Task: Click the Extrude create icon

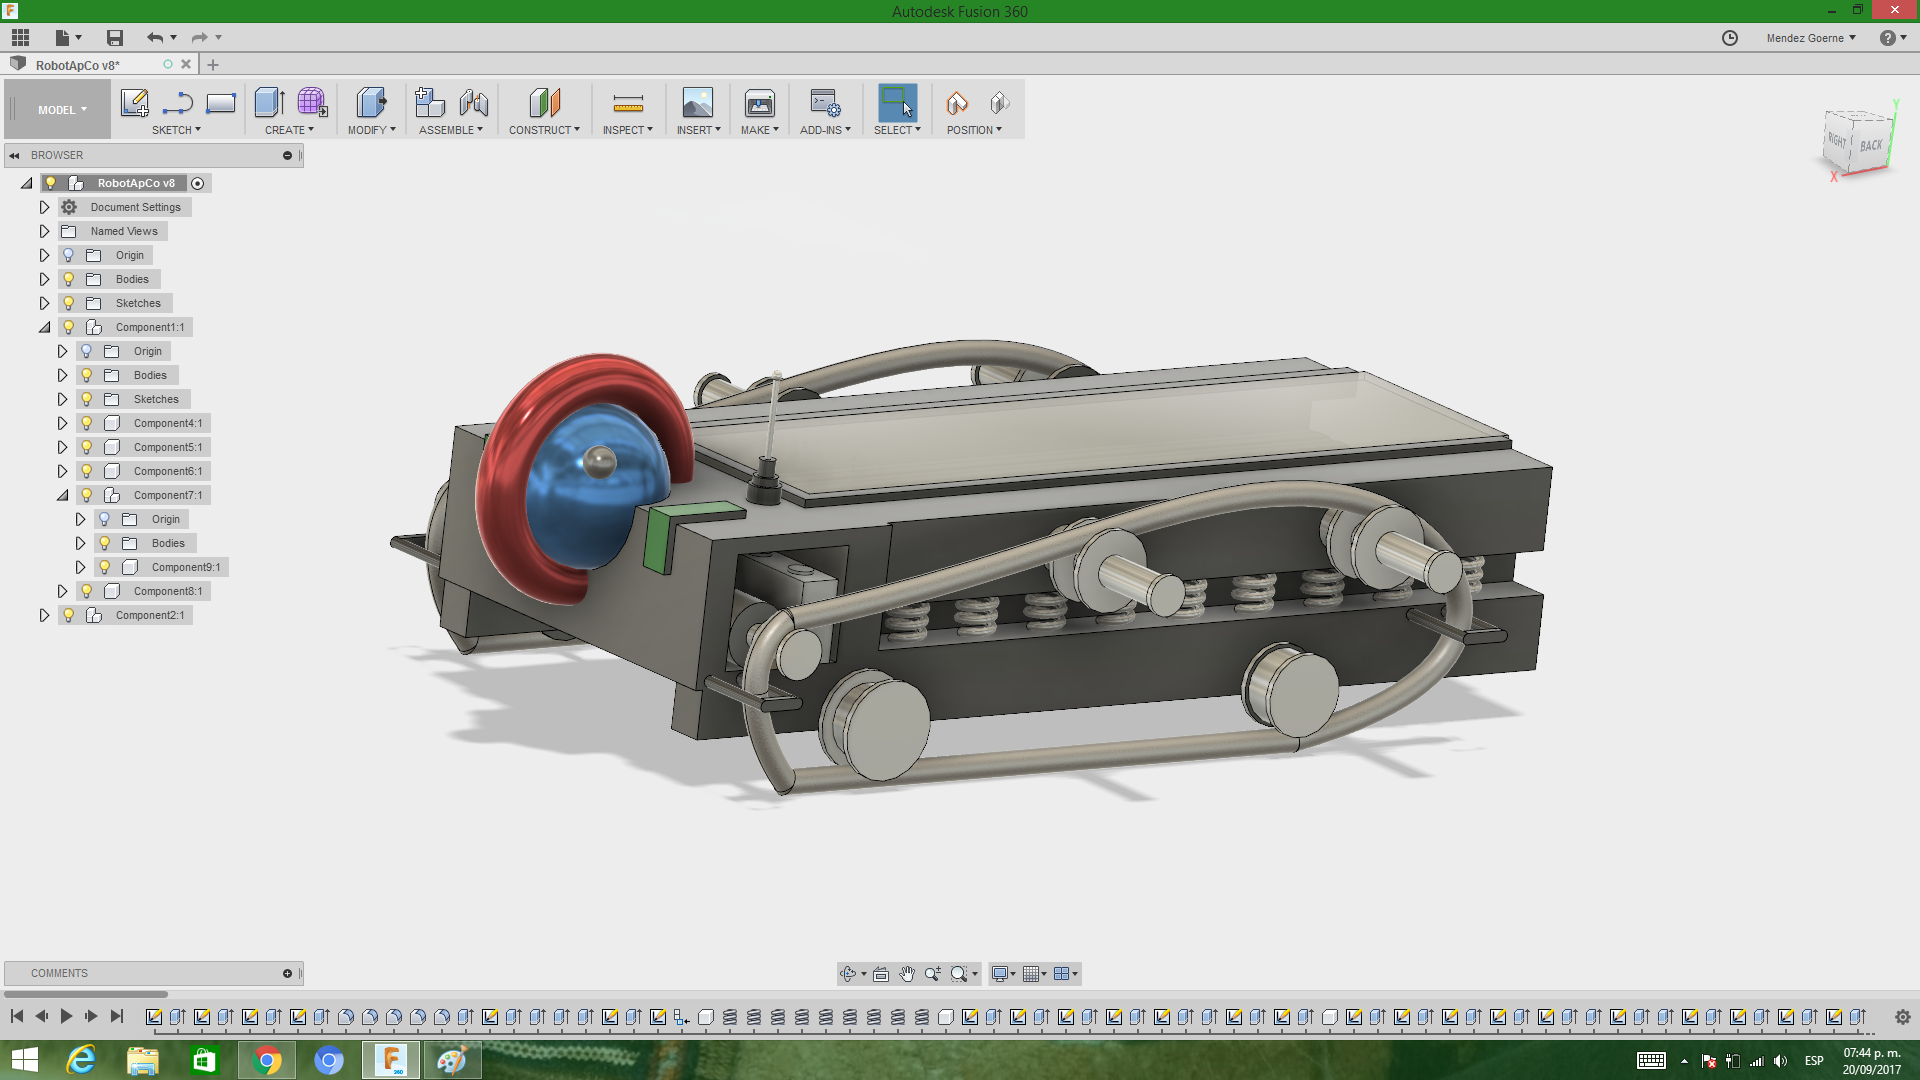Action: pos(270,103)
